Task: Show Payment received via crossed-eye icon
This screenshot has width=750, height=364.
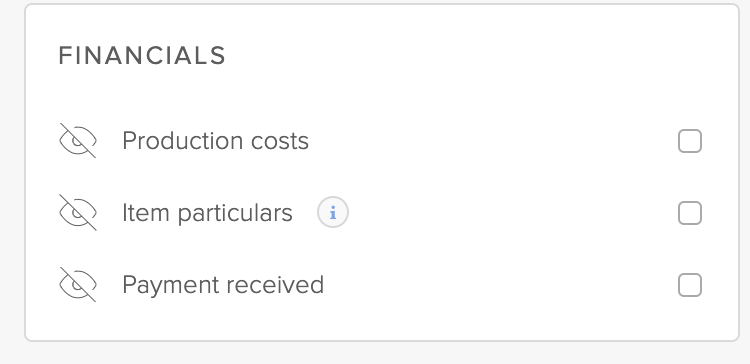Action: tap(77, 285)
